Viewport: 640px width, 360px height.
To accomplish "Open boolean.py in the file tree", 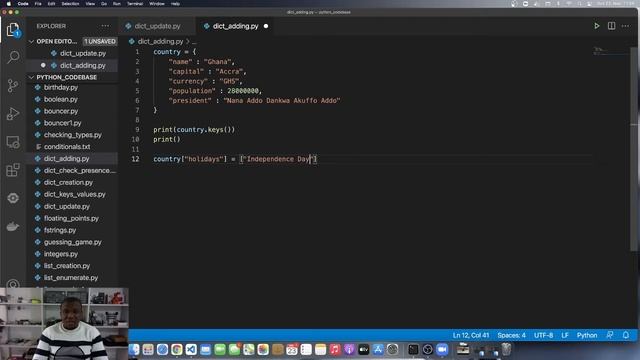I will (x=61, y=99).
